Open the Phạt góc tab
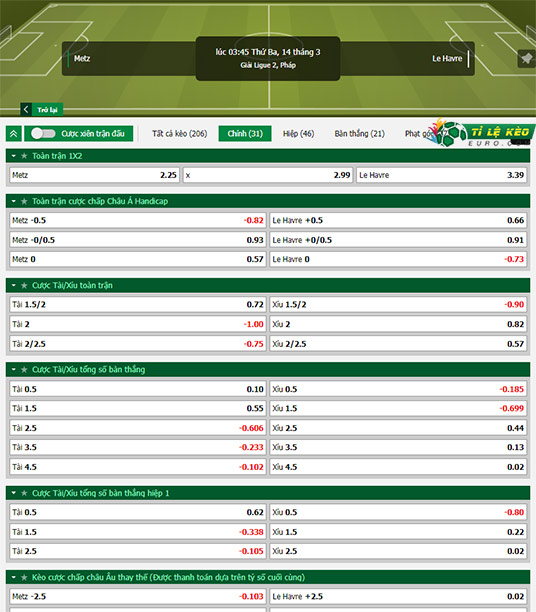The height and width of the screenshot is (612, 536). (x=418, y=133)
